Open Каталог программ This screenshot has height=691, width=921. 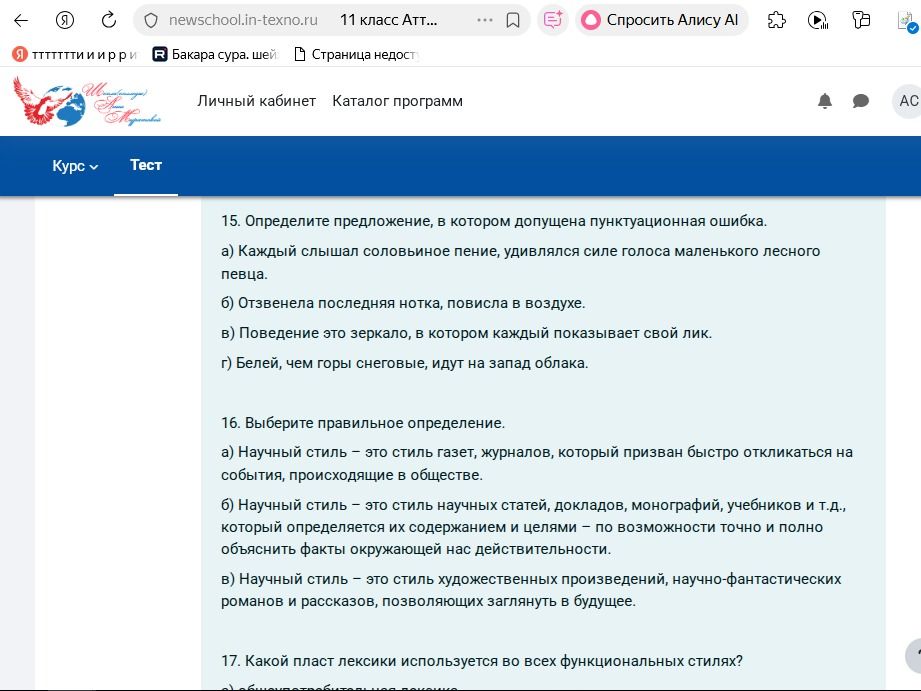coord(398,101)
